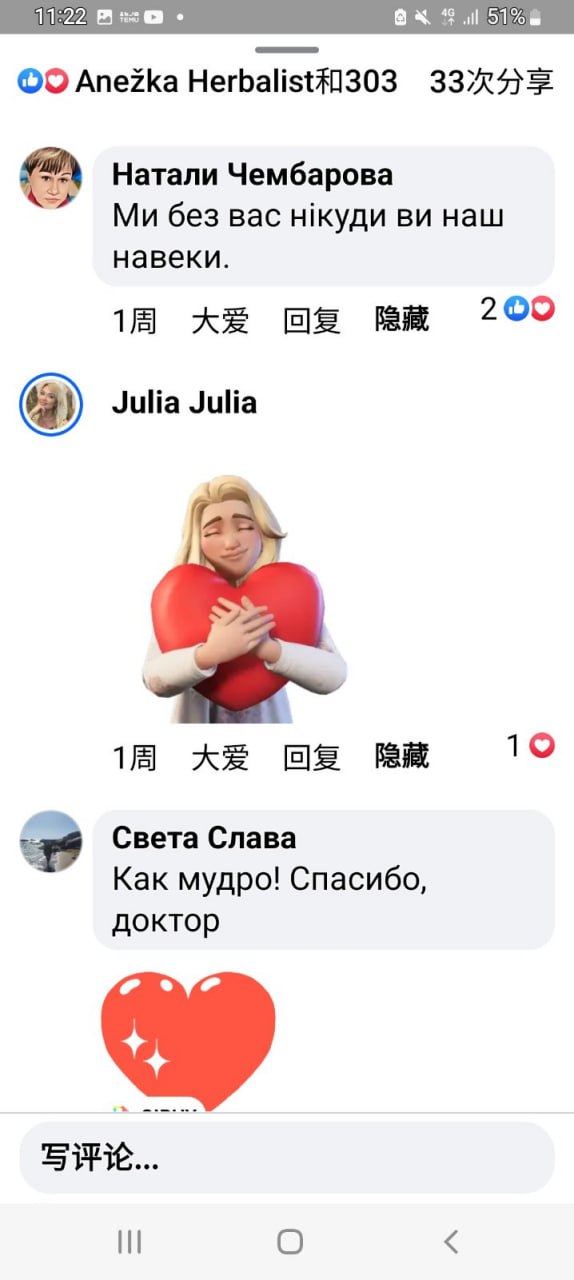The width and height of the screenshot is (574, 1280).
Task: Tap the 写评论 comment input field
Action: (x=287, y=1157)
